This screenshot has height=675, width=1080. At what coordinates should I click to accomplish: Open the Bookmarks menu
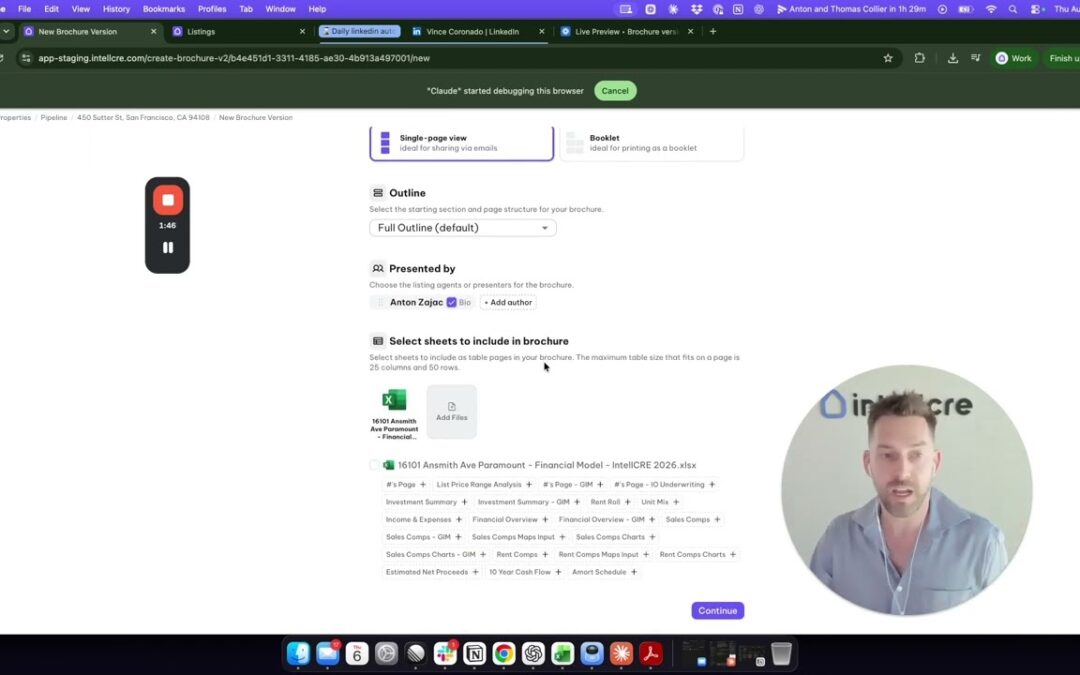point(164,9)
